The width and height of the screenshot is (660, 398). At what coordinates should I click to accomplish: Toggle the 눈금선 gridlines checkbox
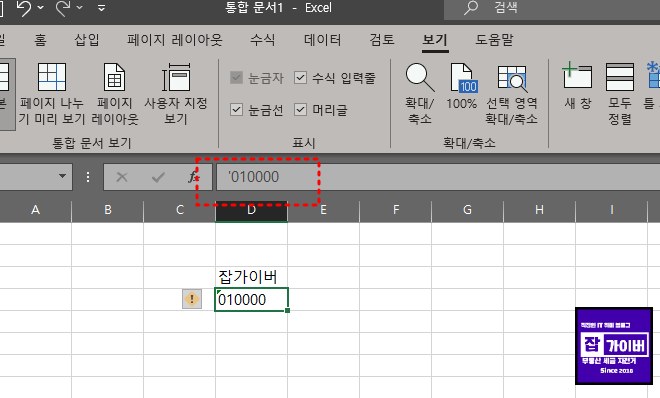[x=237, y=110]
